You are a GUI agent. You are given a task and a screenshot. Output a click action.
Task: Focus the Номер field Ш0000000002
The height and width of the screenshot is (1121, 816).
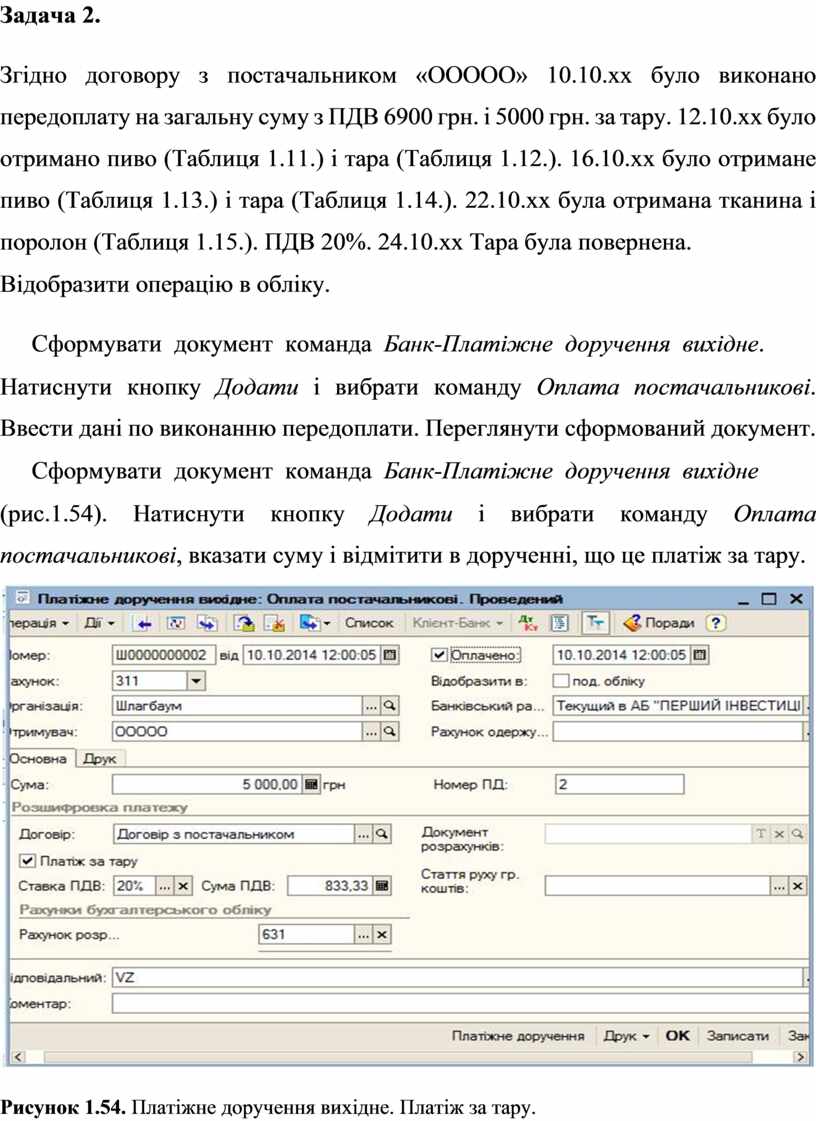click(x=164, y=655)
